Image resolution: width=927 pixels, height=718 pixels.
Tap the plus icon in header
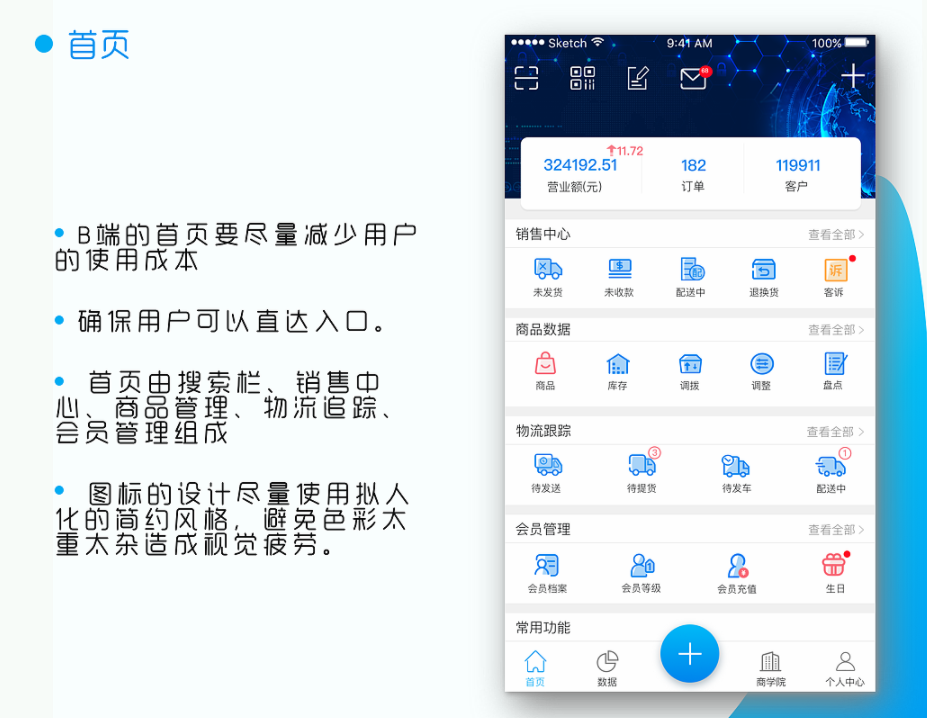coord(853,76)
